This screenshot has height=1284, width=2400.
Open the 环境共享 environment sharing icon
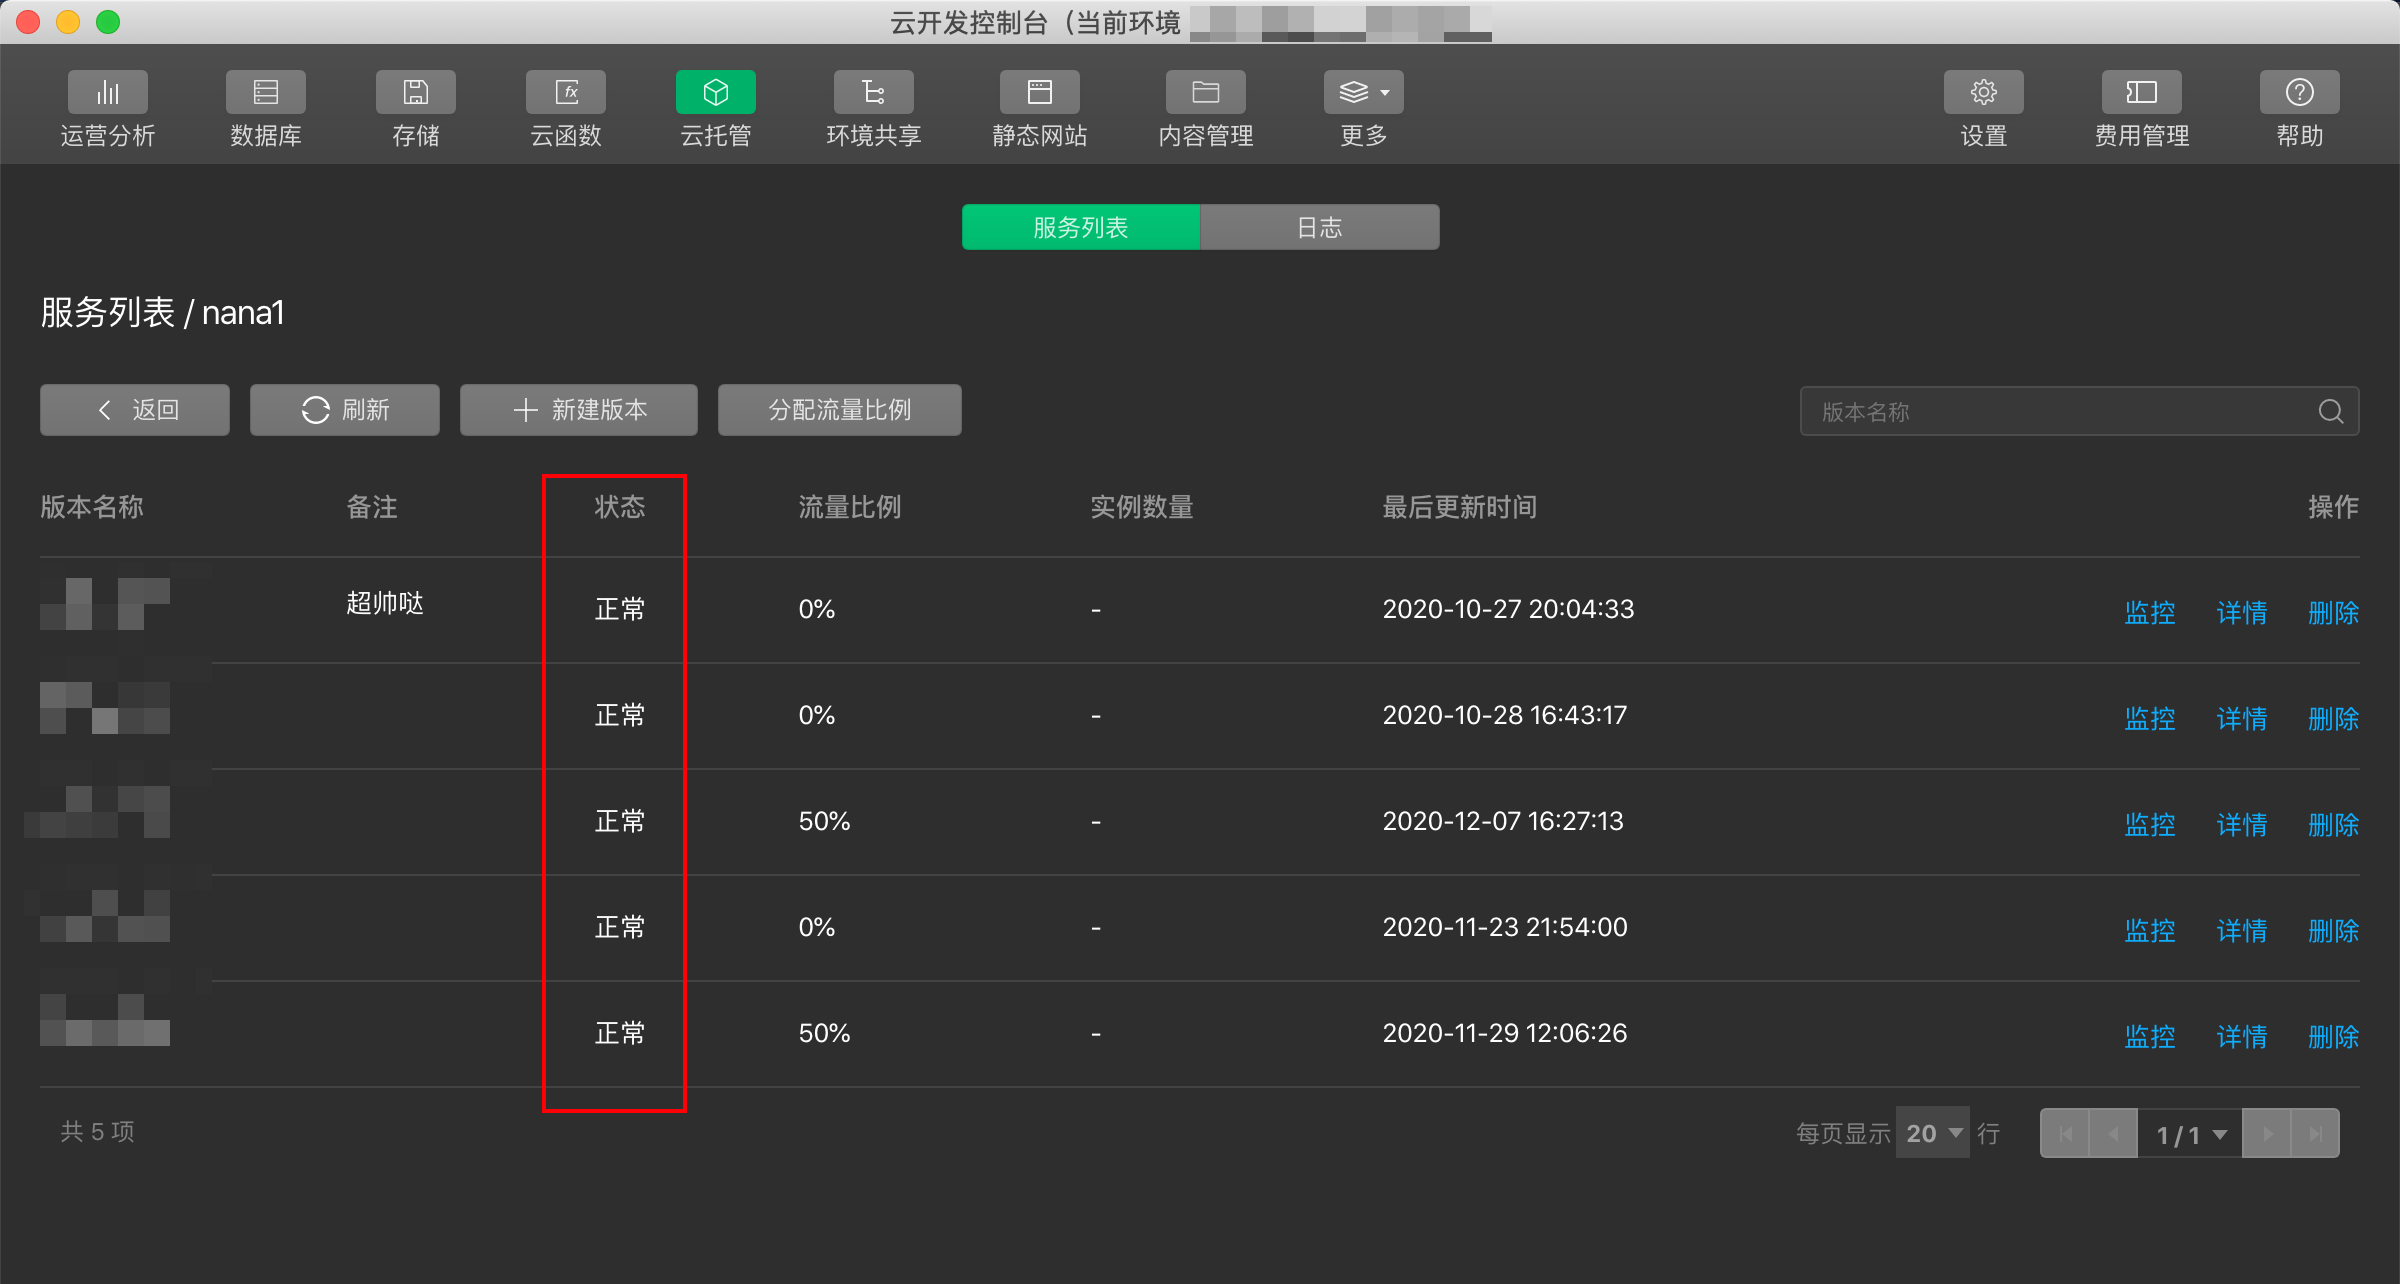pyautogui.click(x=873, y=93)
